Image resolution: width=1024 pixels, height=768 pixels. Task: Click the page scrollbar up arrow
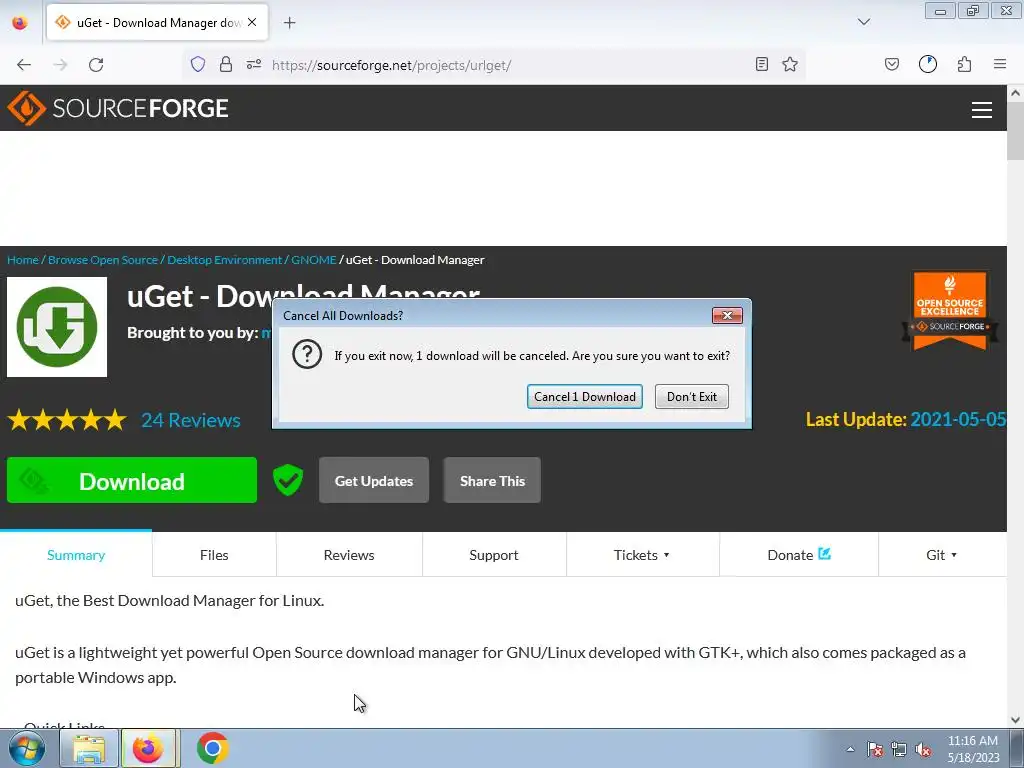[x=1015, y=93]
